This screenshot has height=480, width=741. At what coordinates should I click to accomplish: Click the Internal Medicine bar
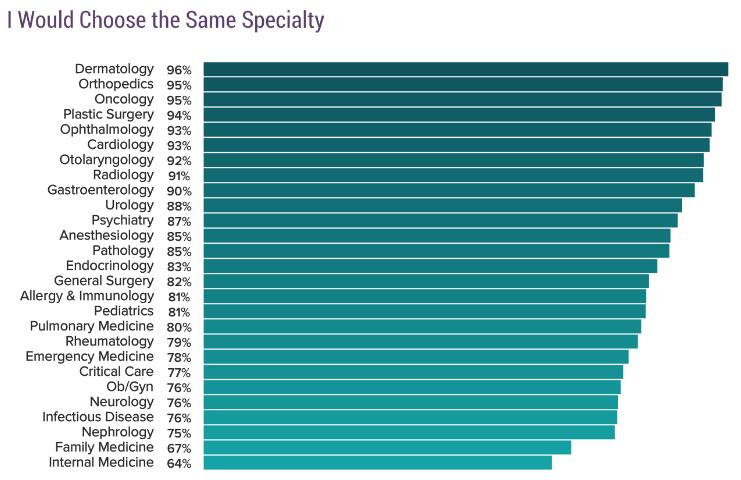click(377, 463)
